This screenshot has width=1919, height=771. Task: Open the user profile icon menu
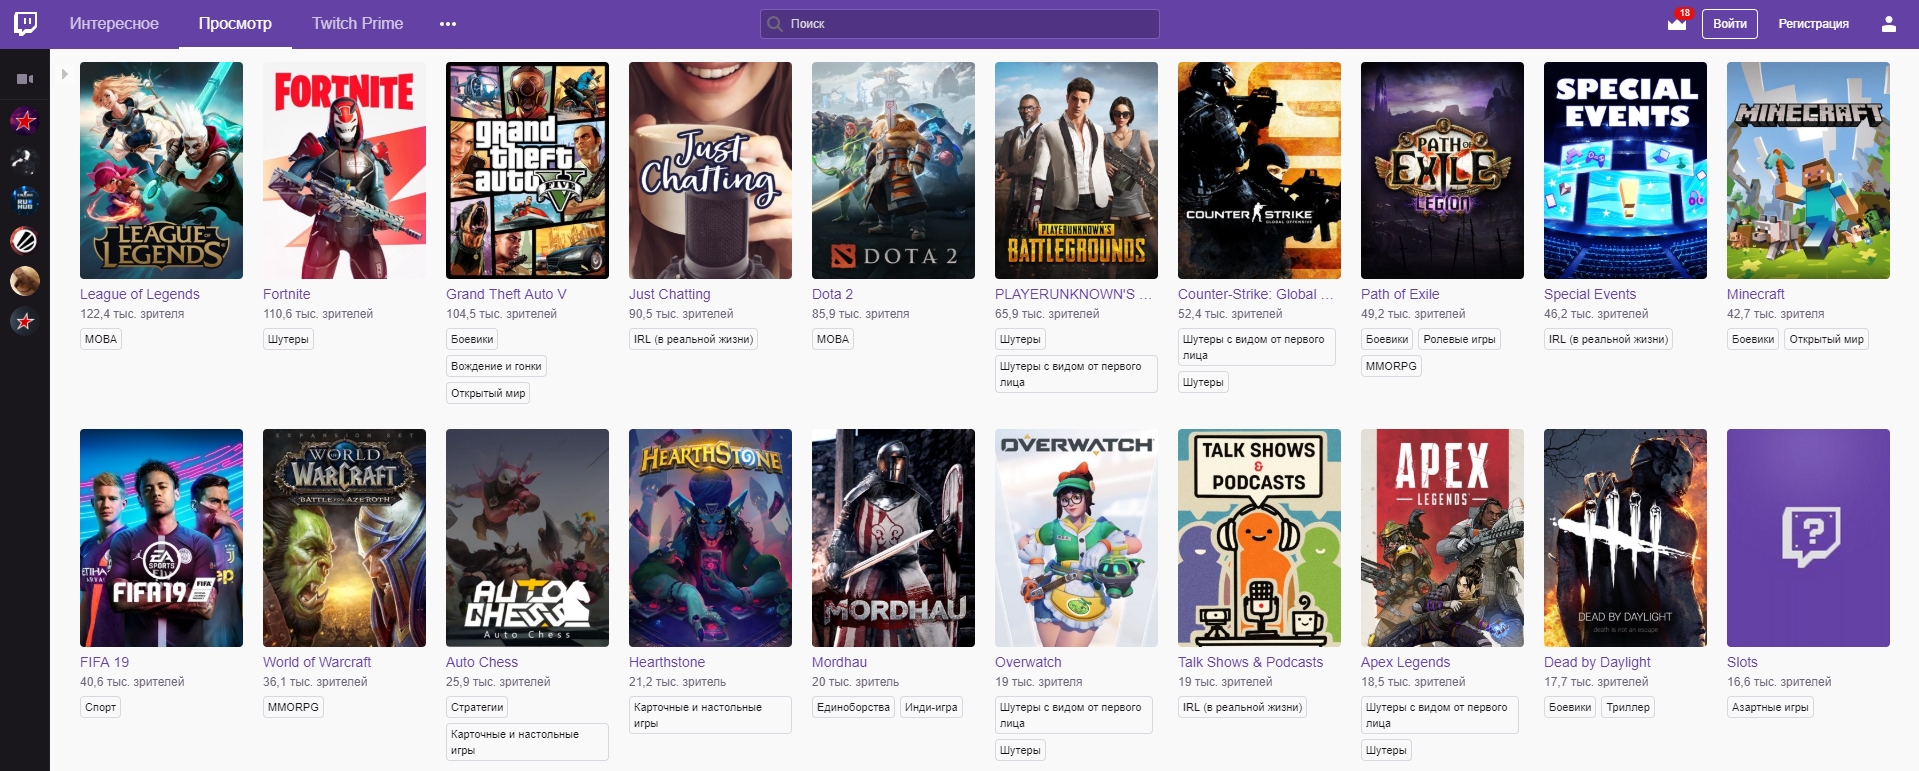pyautogui.click(x=1889, y=24)
